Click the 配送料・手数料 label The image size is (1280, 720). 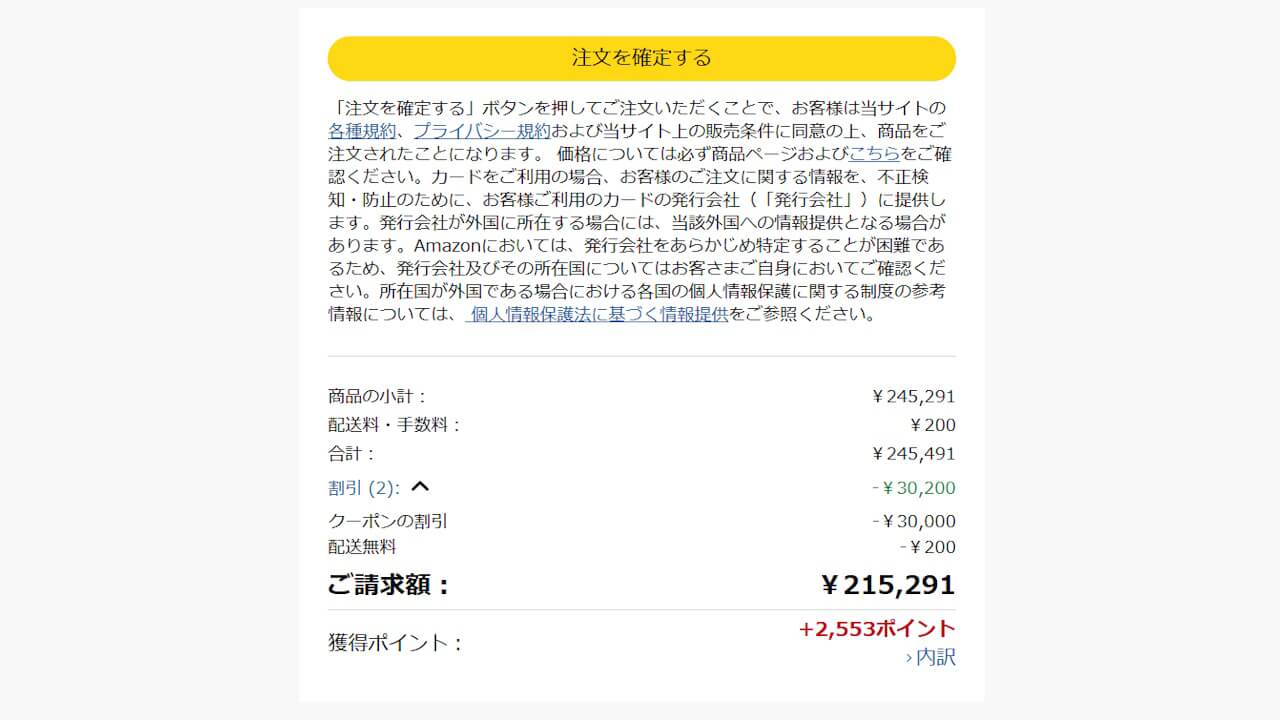point(395,425)
